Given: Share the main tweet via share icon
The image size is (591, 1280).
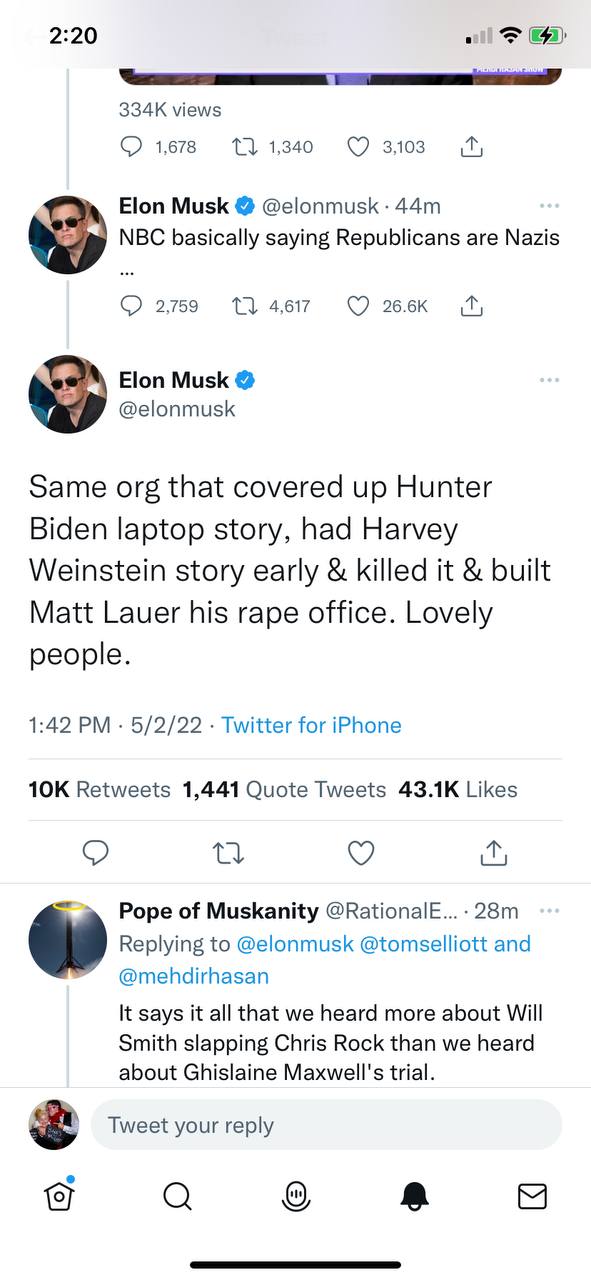Looking at the screenshot, I should click(493, 853).
